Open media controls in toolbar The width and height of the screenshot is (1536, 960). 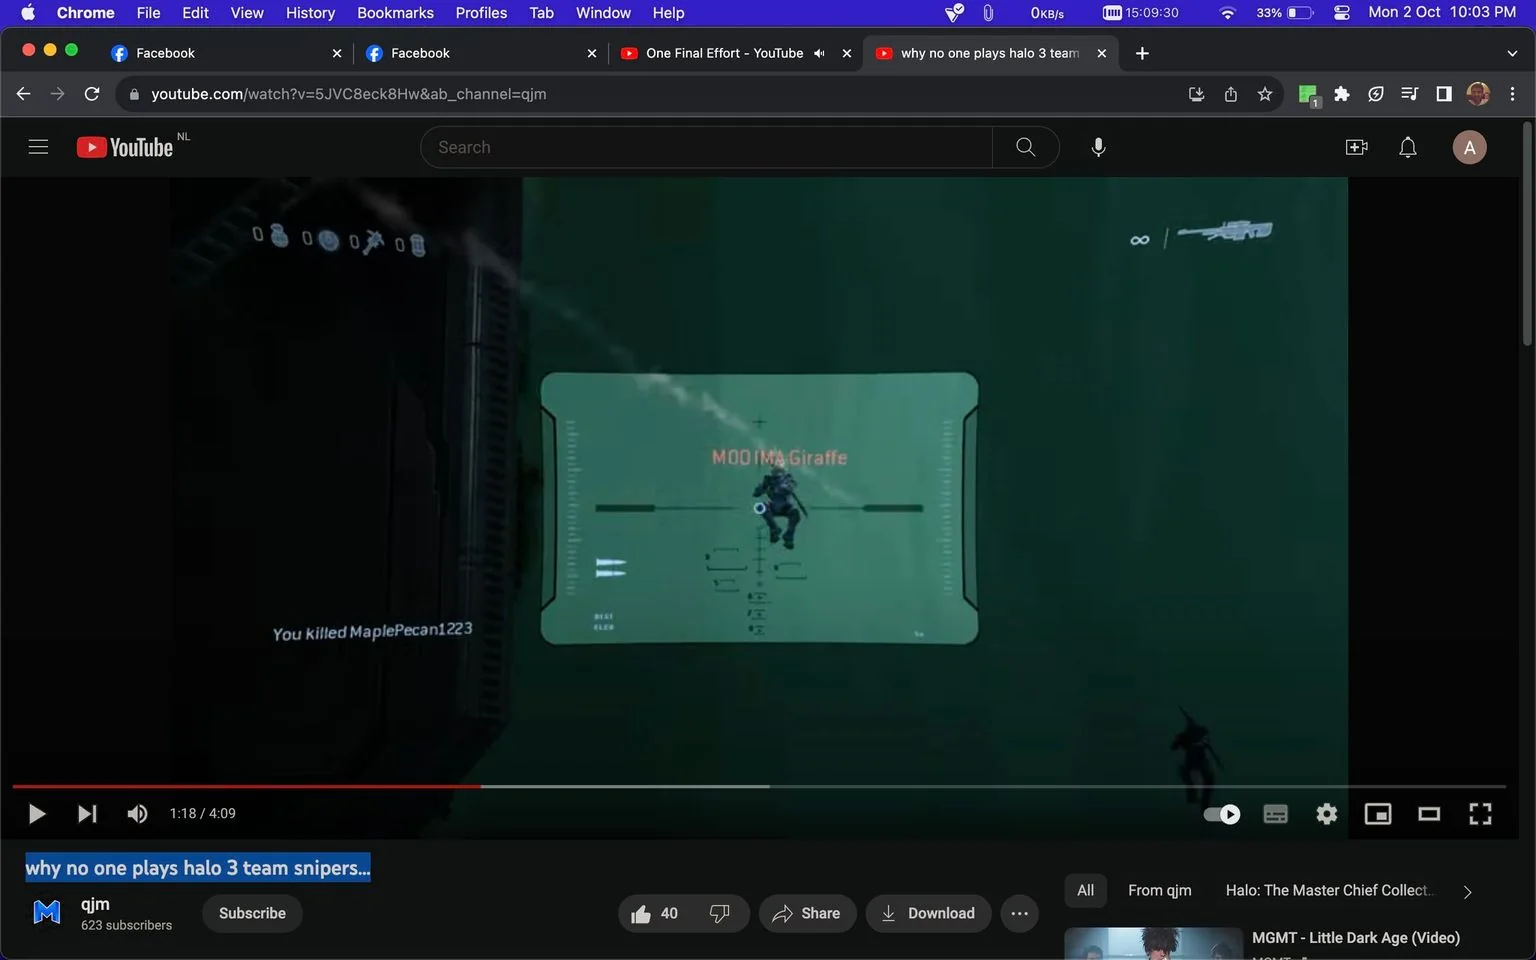(1410, 94)
